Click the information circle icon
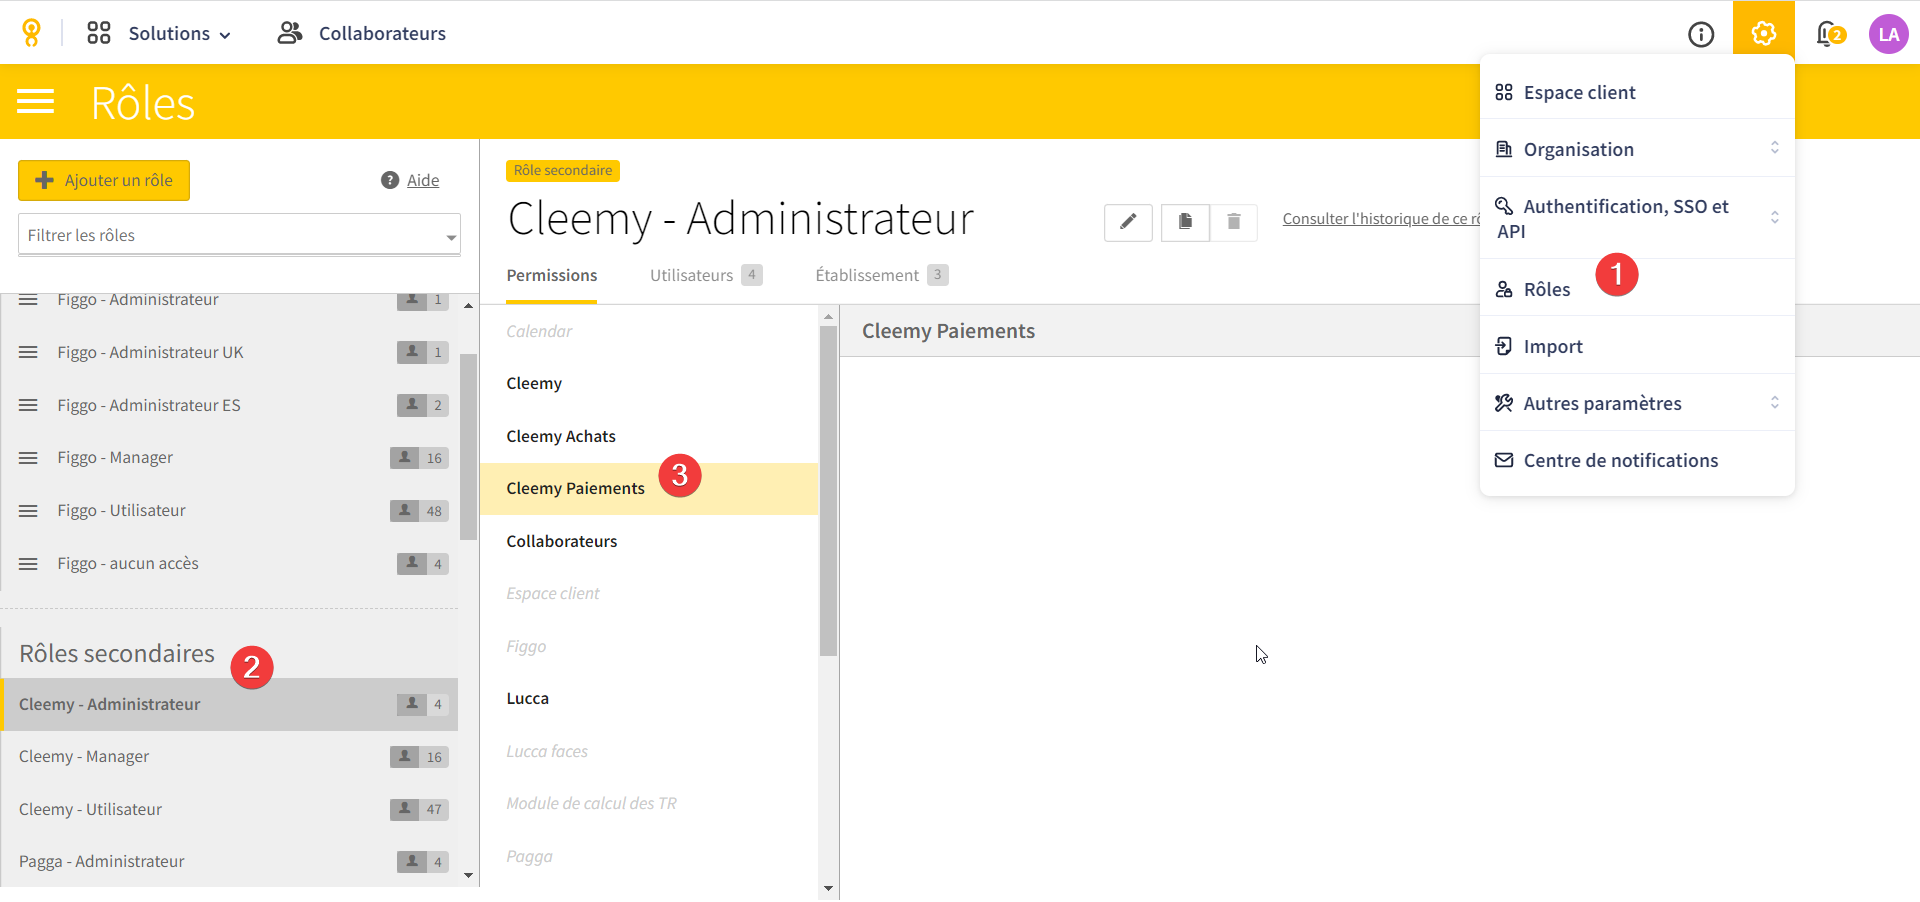The height and width of the screenshot is (902, 1920). [x=1701, y=34]
